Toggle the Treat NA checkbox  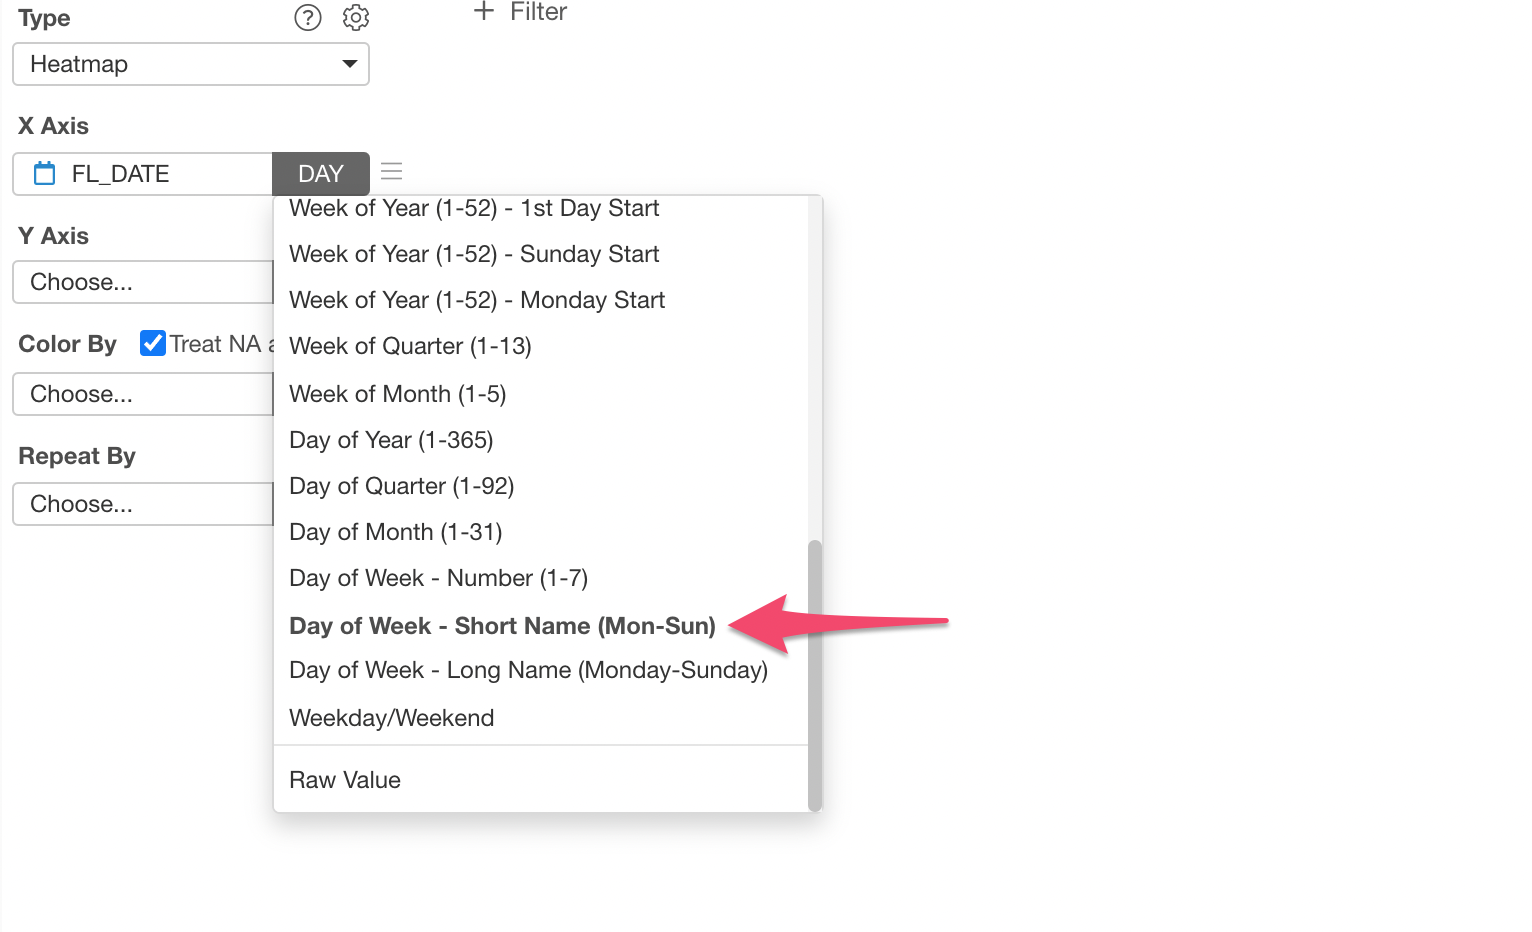tap(153, 343)
